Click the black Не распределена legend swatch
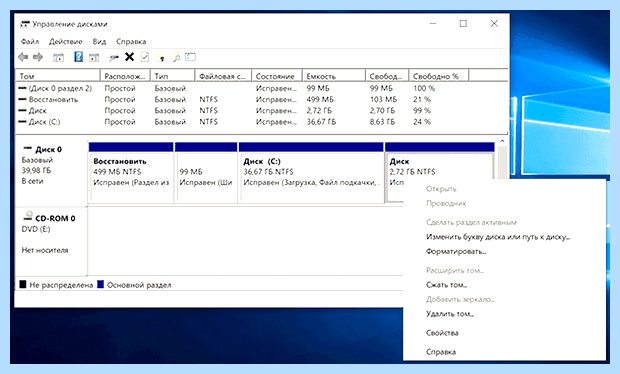The width and height of the screenshot is (620, 374). coord(23,284)
